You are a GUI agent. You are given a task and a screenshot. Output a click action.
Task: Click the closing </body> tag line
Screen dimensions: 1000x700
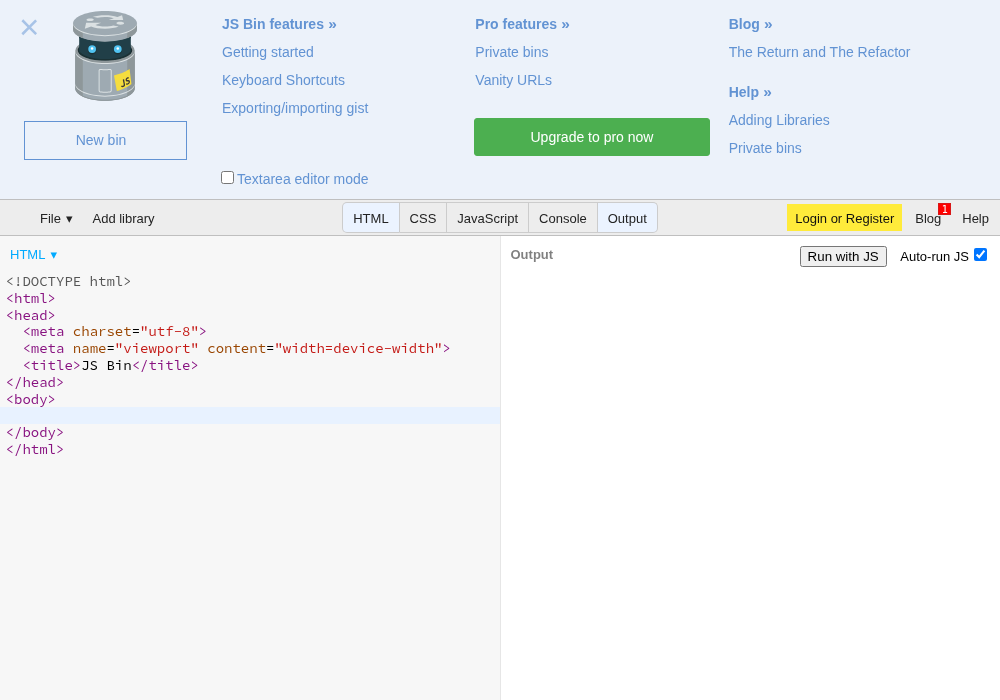35,432
